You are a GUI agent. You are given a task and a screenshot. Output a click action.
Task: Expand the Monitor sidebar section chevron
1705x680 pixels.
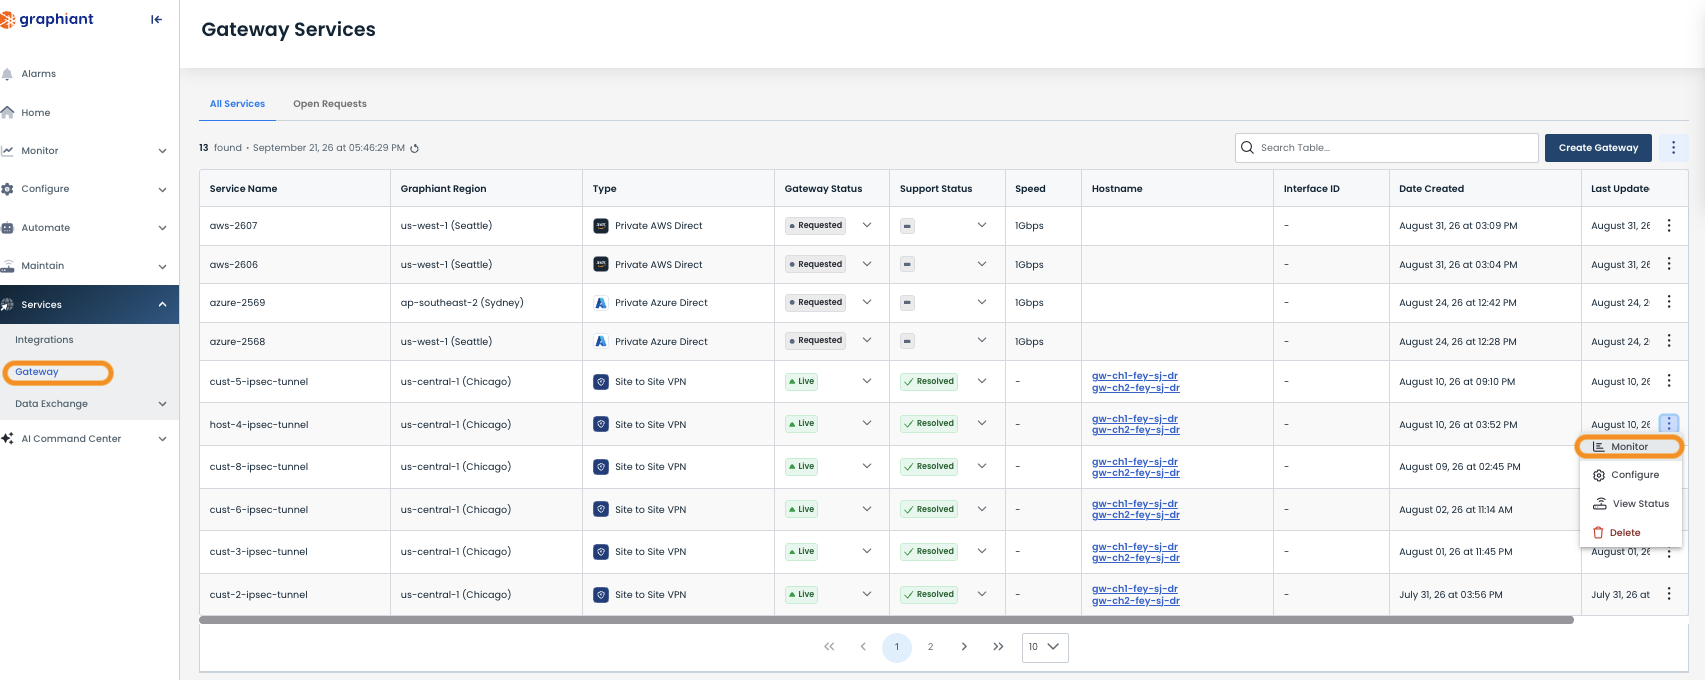coord(162,151)
